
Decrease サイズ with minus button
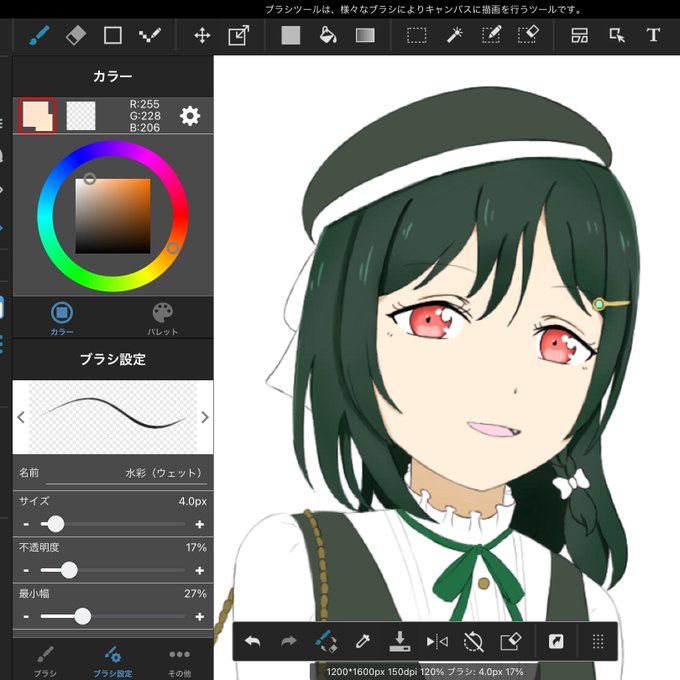point(26,524)
